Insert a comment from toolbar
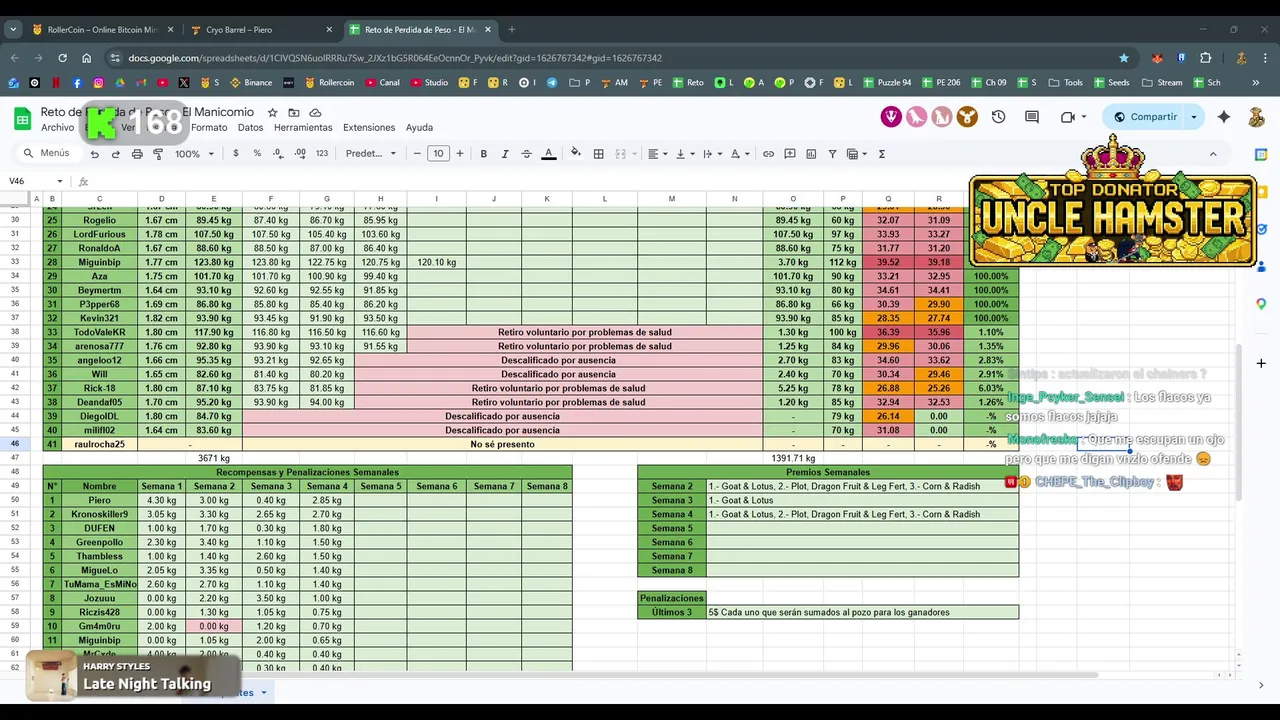This screenshot has height=720, width=1280. tap(790, 154)
